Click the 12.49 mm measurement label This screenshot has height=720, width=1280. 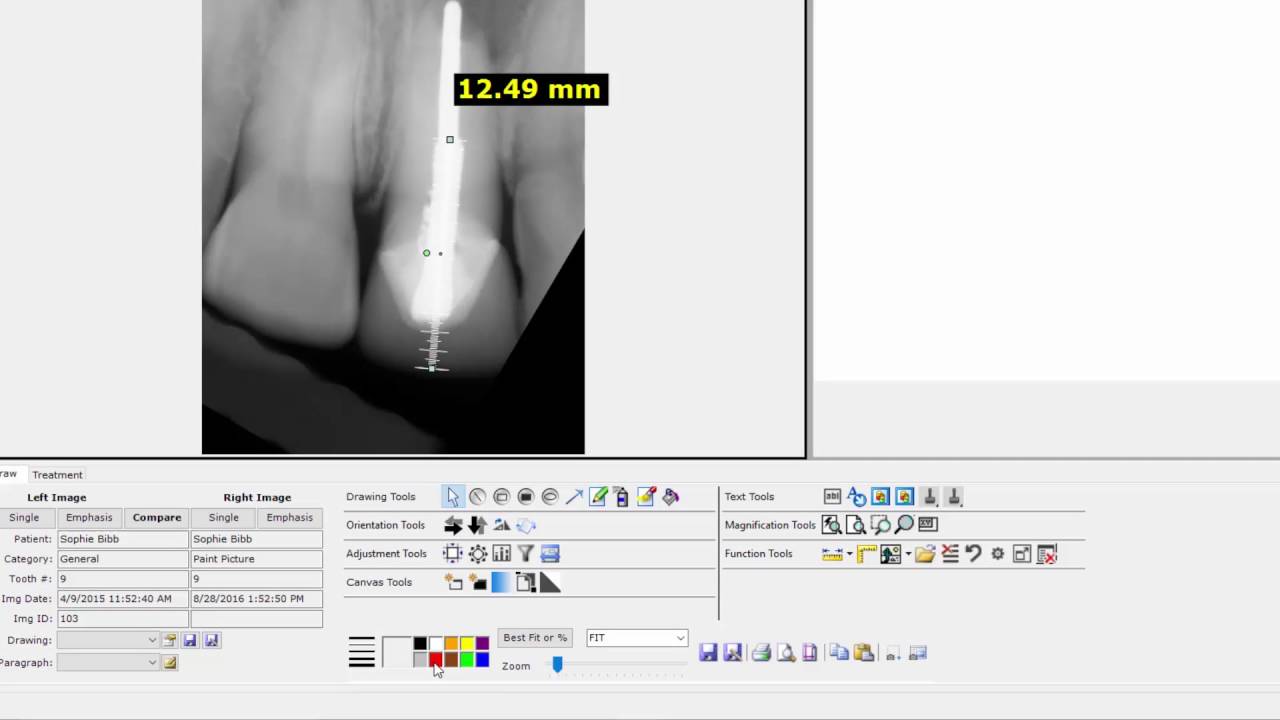click(x=530, y=89)
